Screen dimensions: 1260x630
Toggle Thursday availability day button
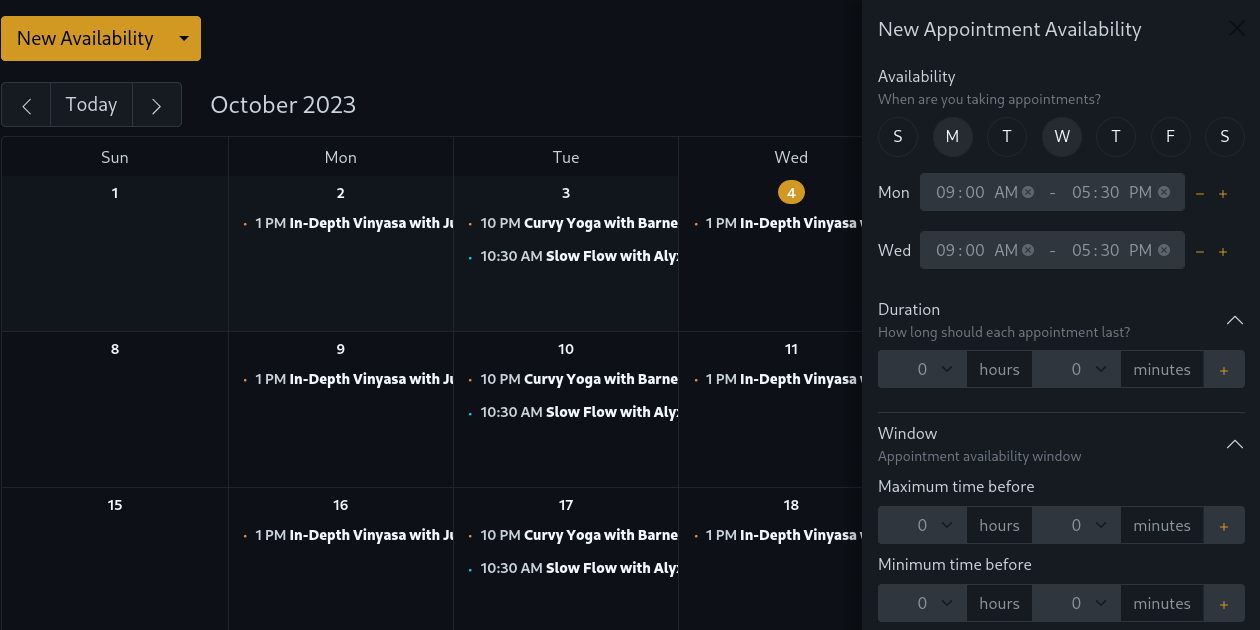click(1116, 136)
